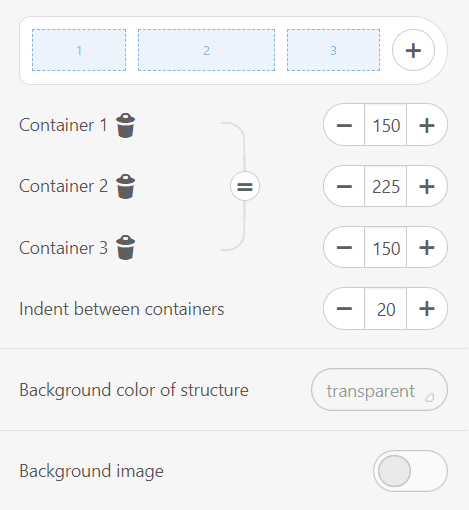The width and height of the screenshot is (469, 510).
Task: Add a new container with plus circle
Action: point(413,50)
